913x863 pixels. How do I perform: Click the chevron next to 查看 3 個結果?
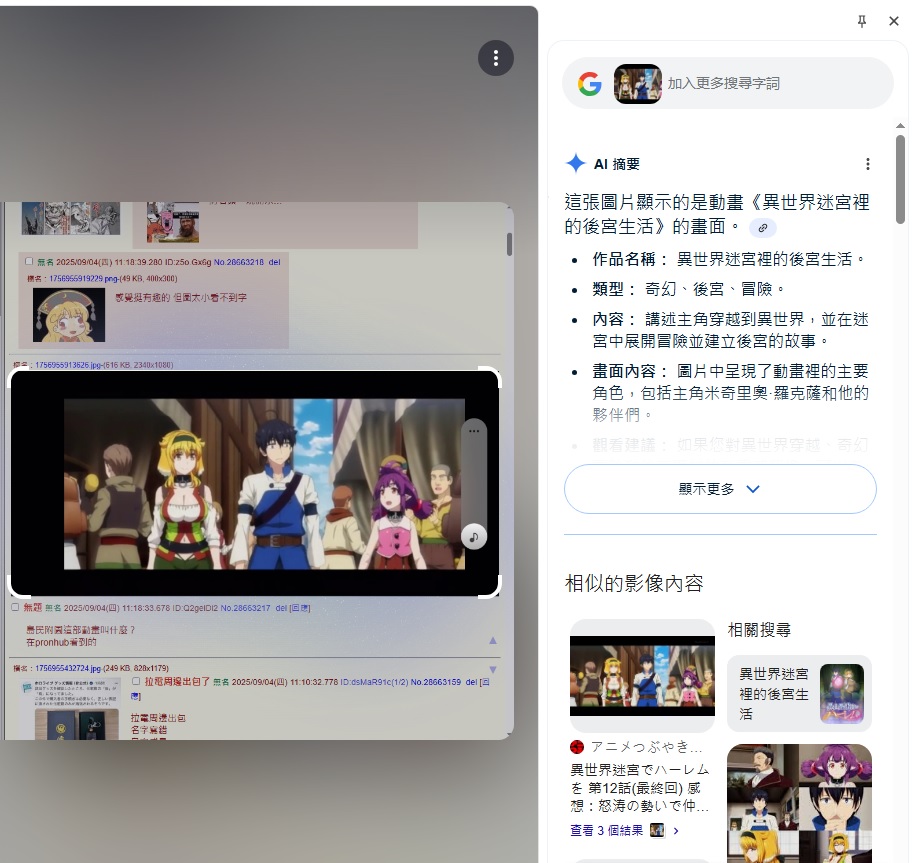[676, 831]
